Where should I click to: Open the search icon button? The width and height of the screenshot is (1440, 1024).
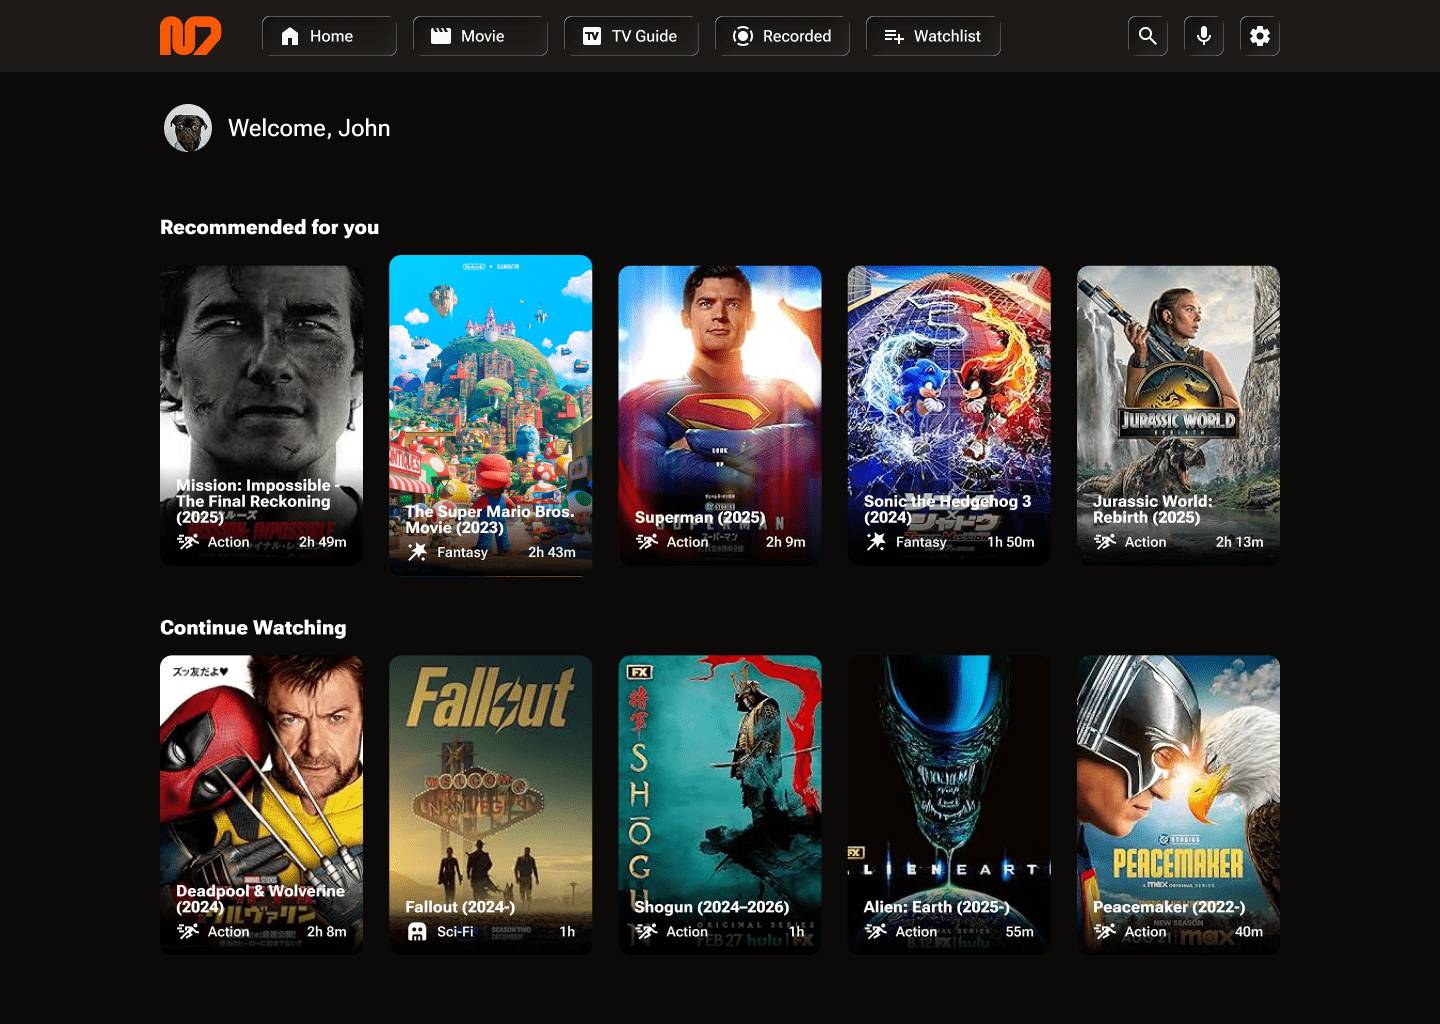[1148, 36]
